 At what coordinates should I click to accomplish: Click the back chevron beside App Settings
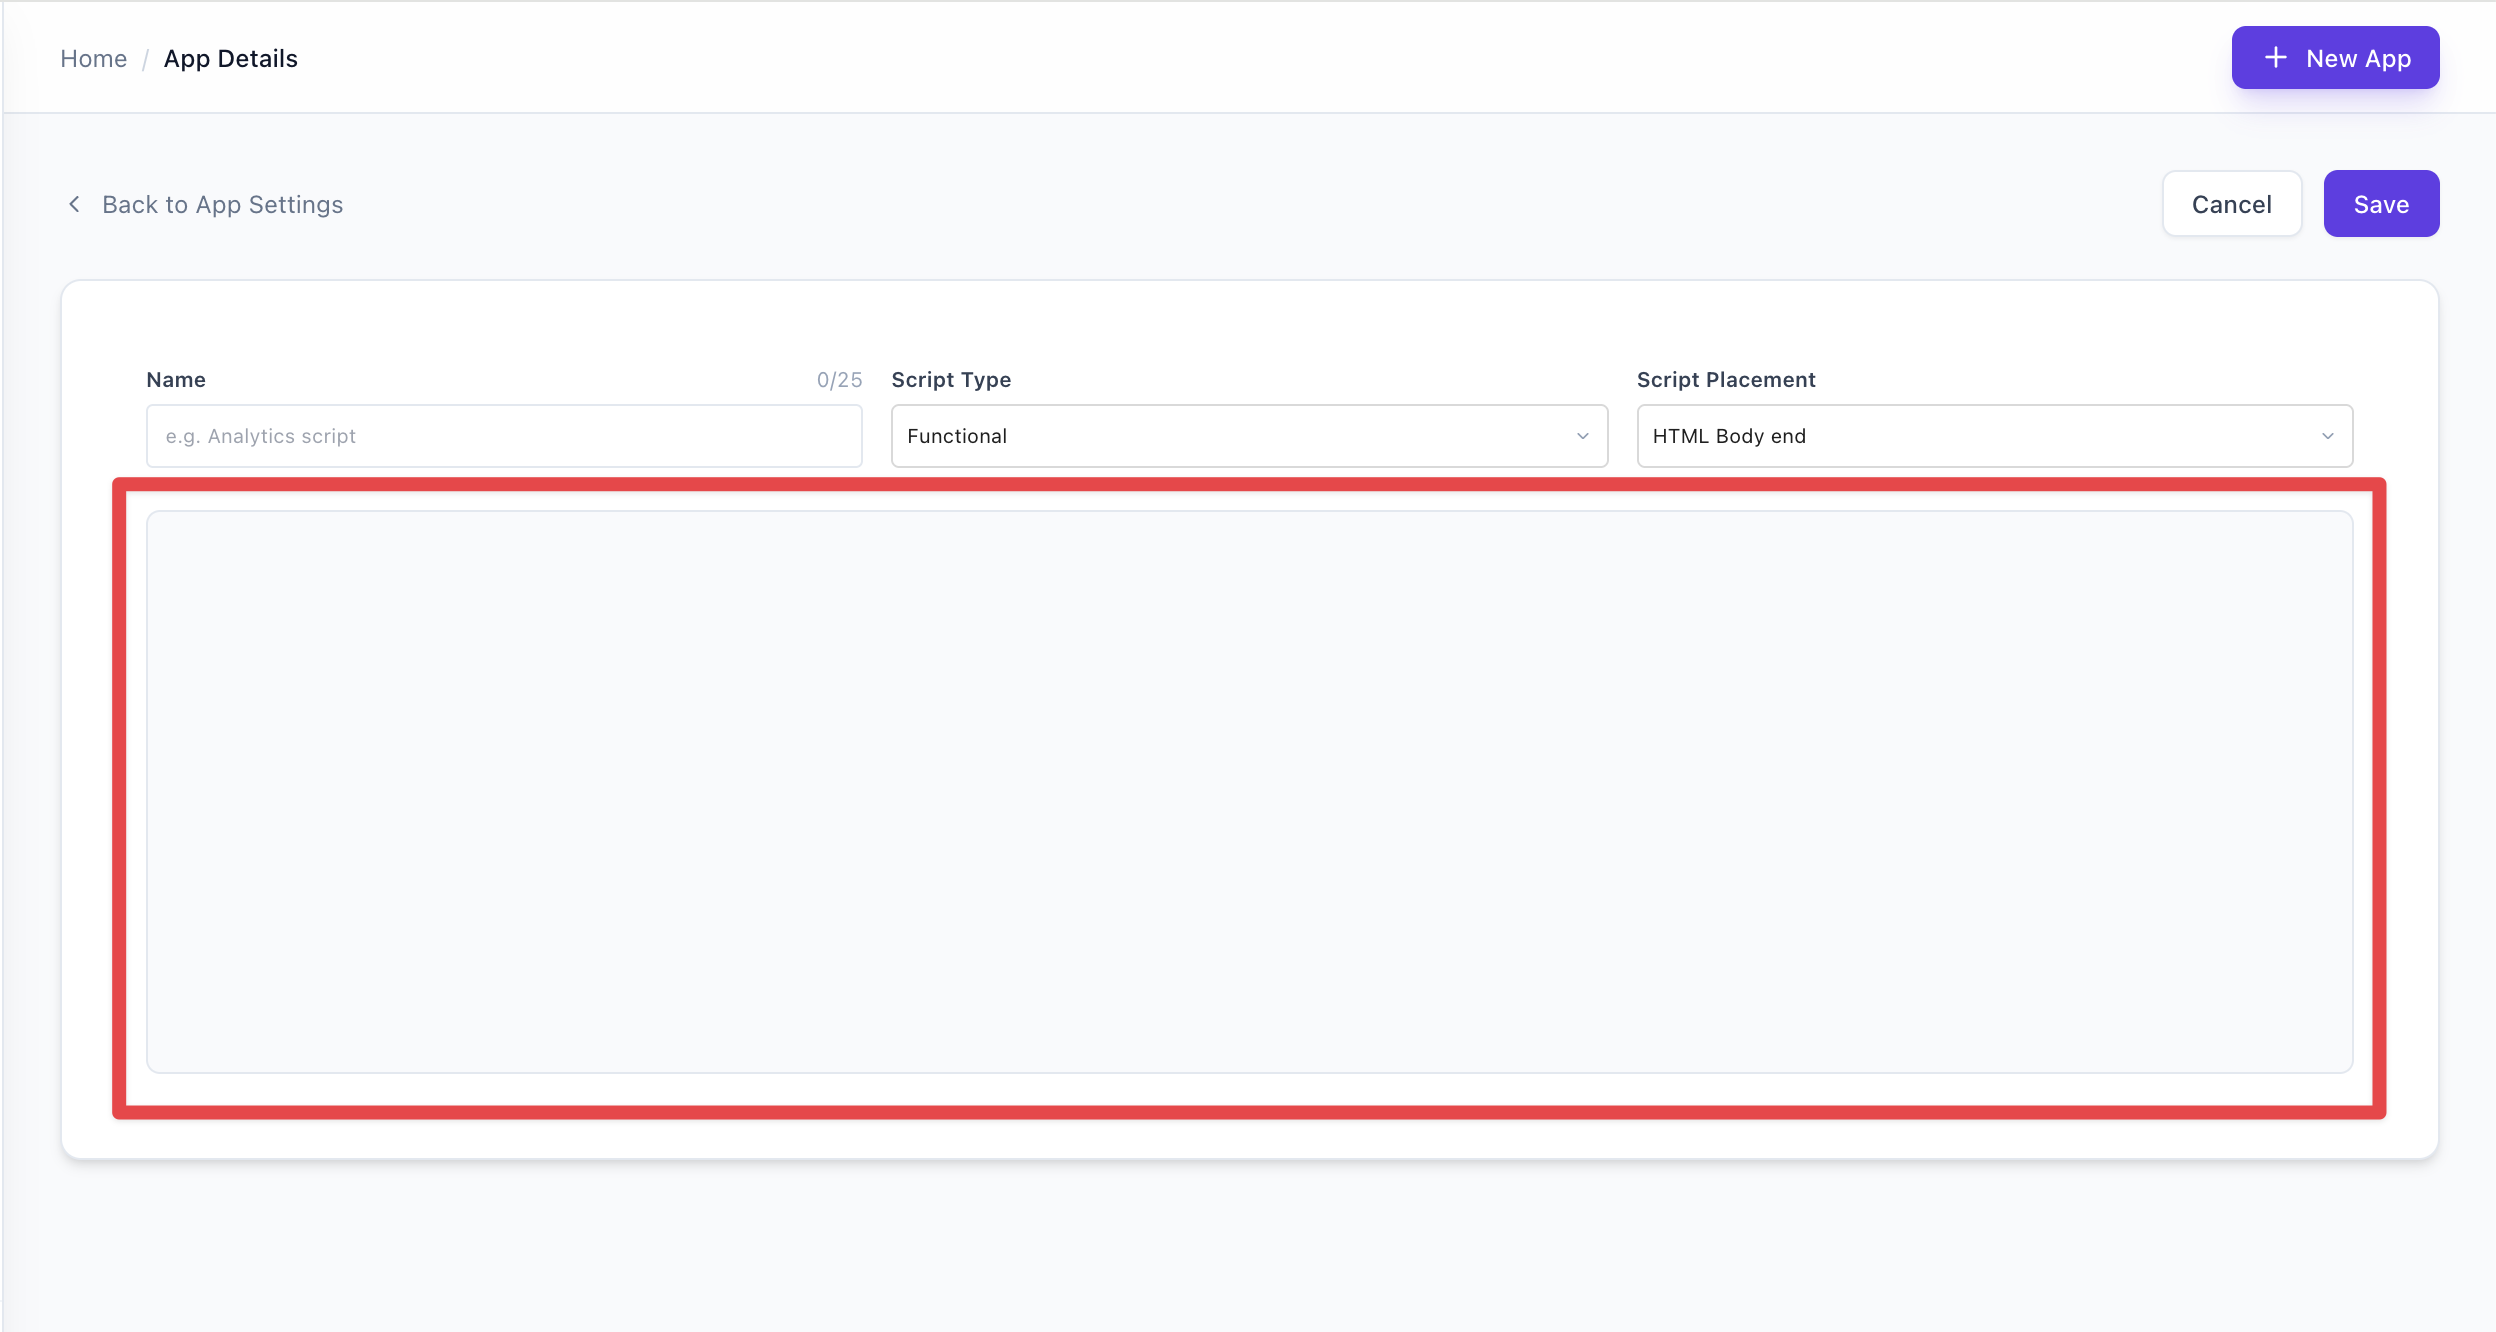pyautogui.click(x=77, y=203)
